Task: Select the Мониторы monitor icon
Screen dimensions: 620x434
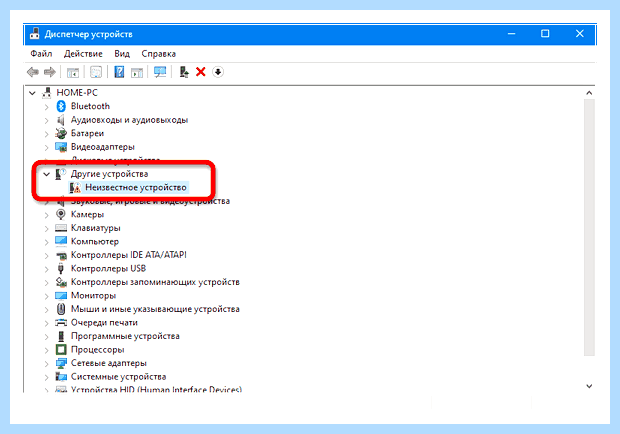Action: pos(61,296)
